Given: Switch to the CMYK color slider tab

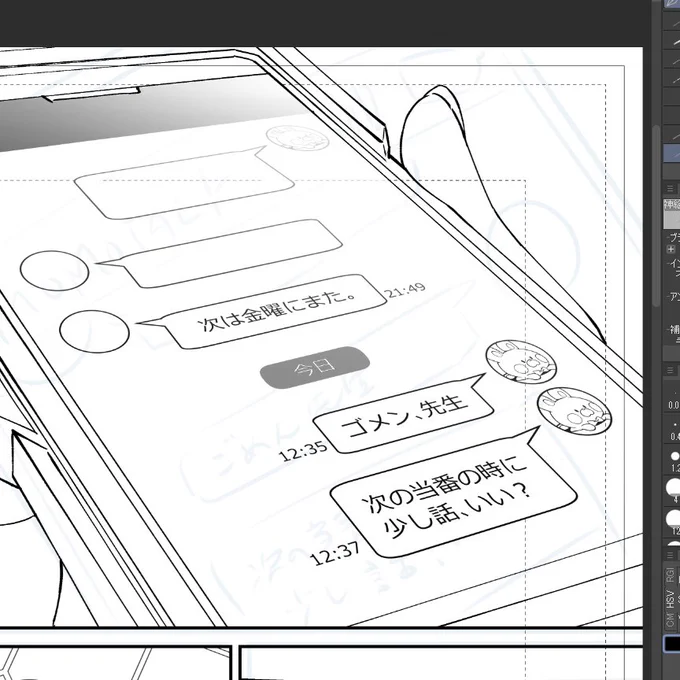Looking at the screenshot, I should [671, 619].
